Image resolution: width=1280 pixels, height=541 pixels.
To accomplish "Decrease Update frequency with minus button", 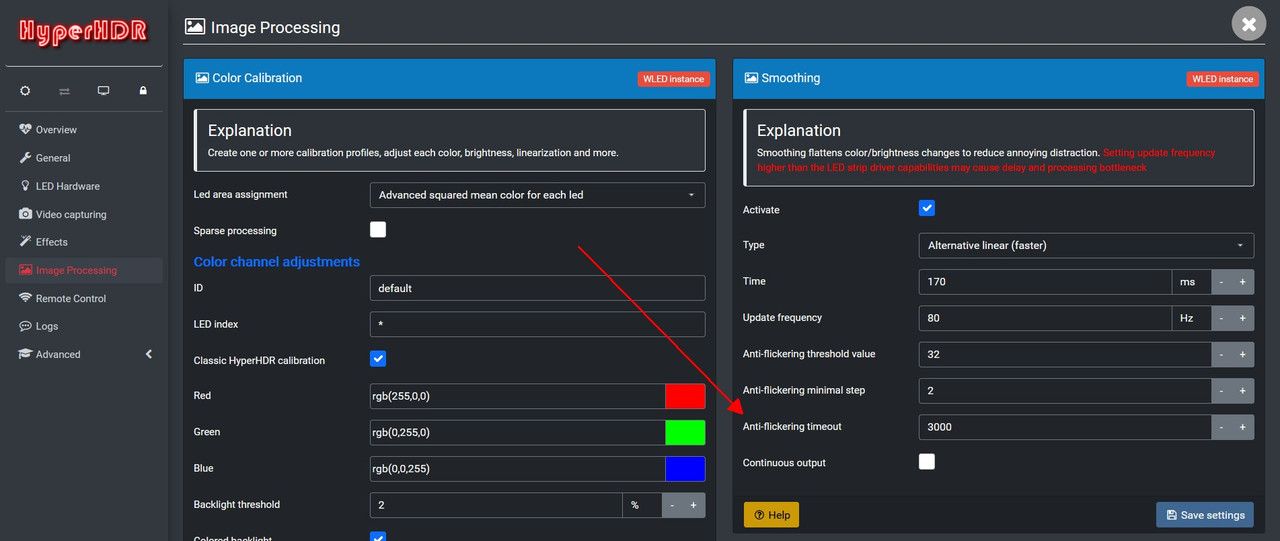I will coord(1221,318).
